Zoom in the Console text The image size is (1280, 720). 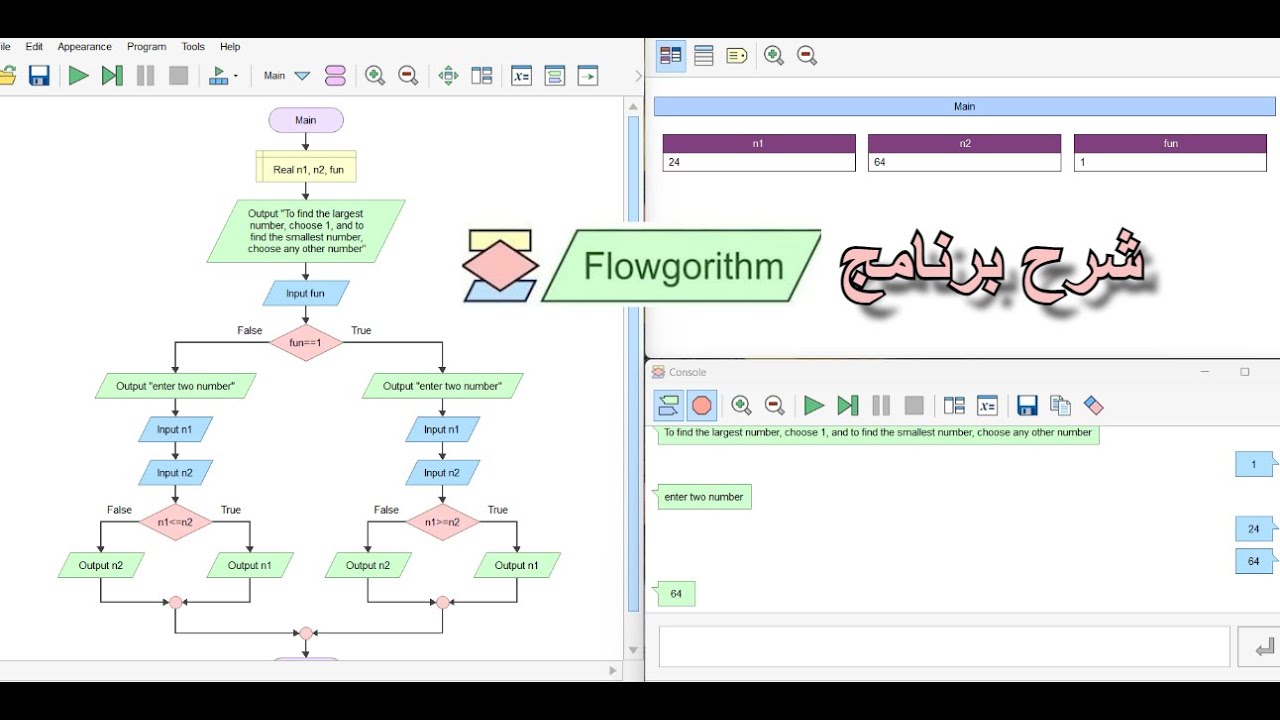[741, 405]
